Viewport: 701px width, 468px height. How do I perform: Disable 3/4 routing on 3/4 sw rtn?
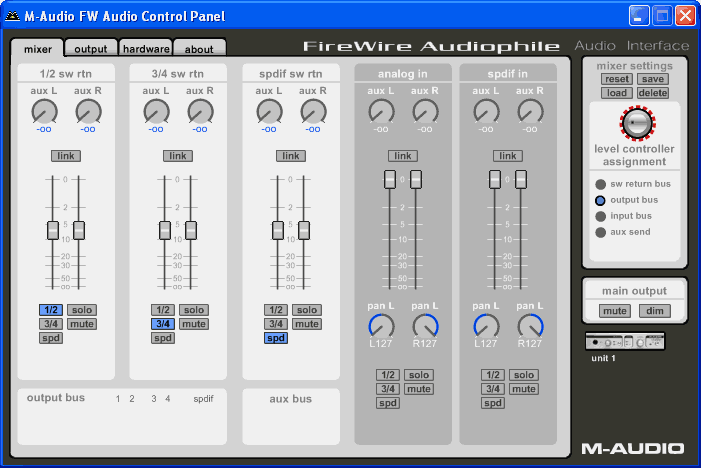pos(163,324)
